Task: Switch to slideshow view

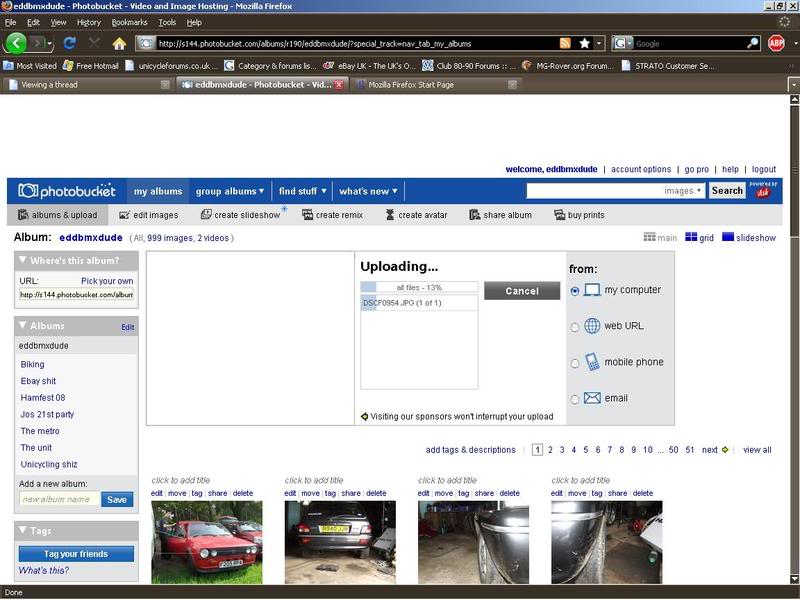Action: 749,237
